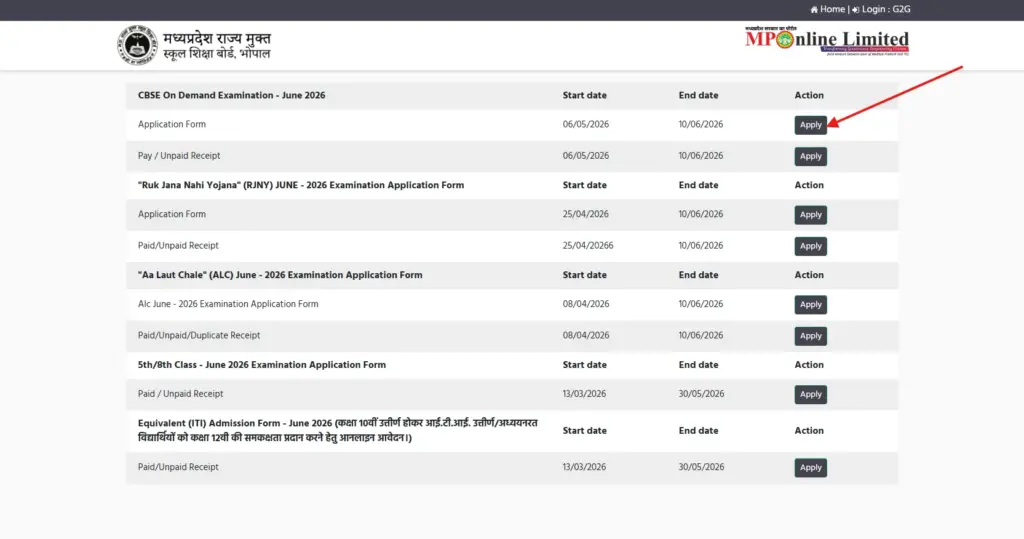Click the Hindi board name text
The image size is (1024, 539).
(217, 46)
